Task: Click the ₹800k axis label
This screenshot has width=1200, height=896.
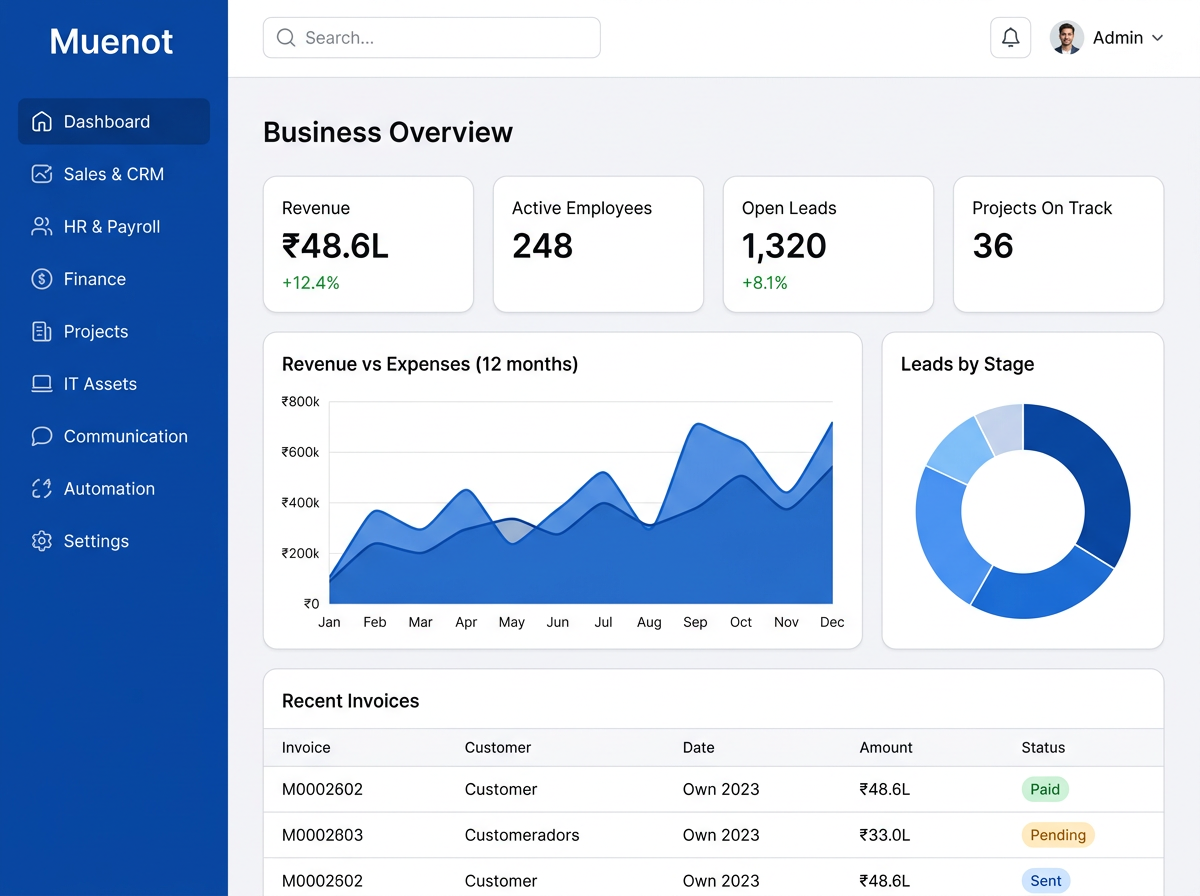Action: pyautogui.click(x=301, y=402)
